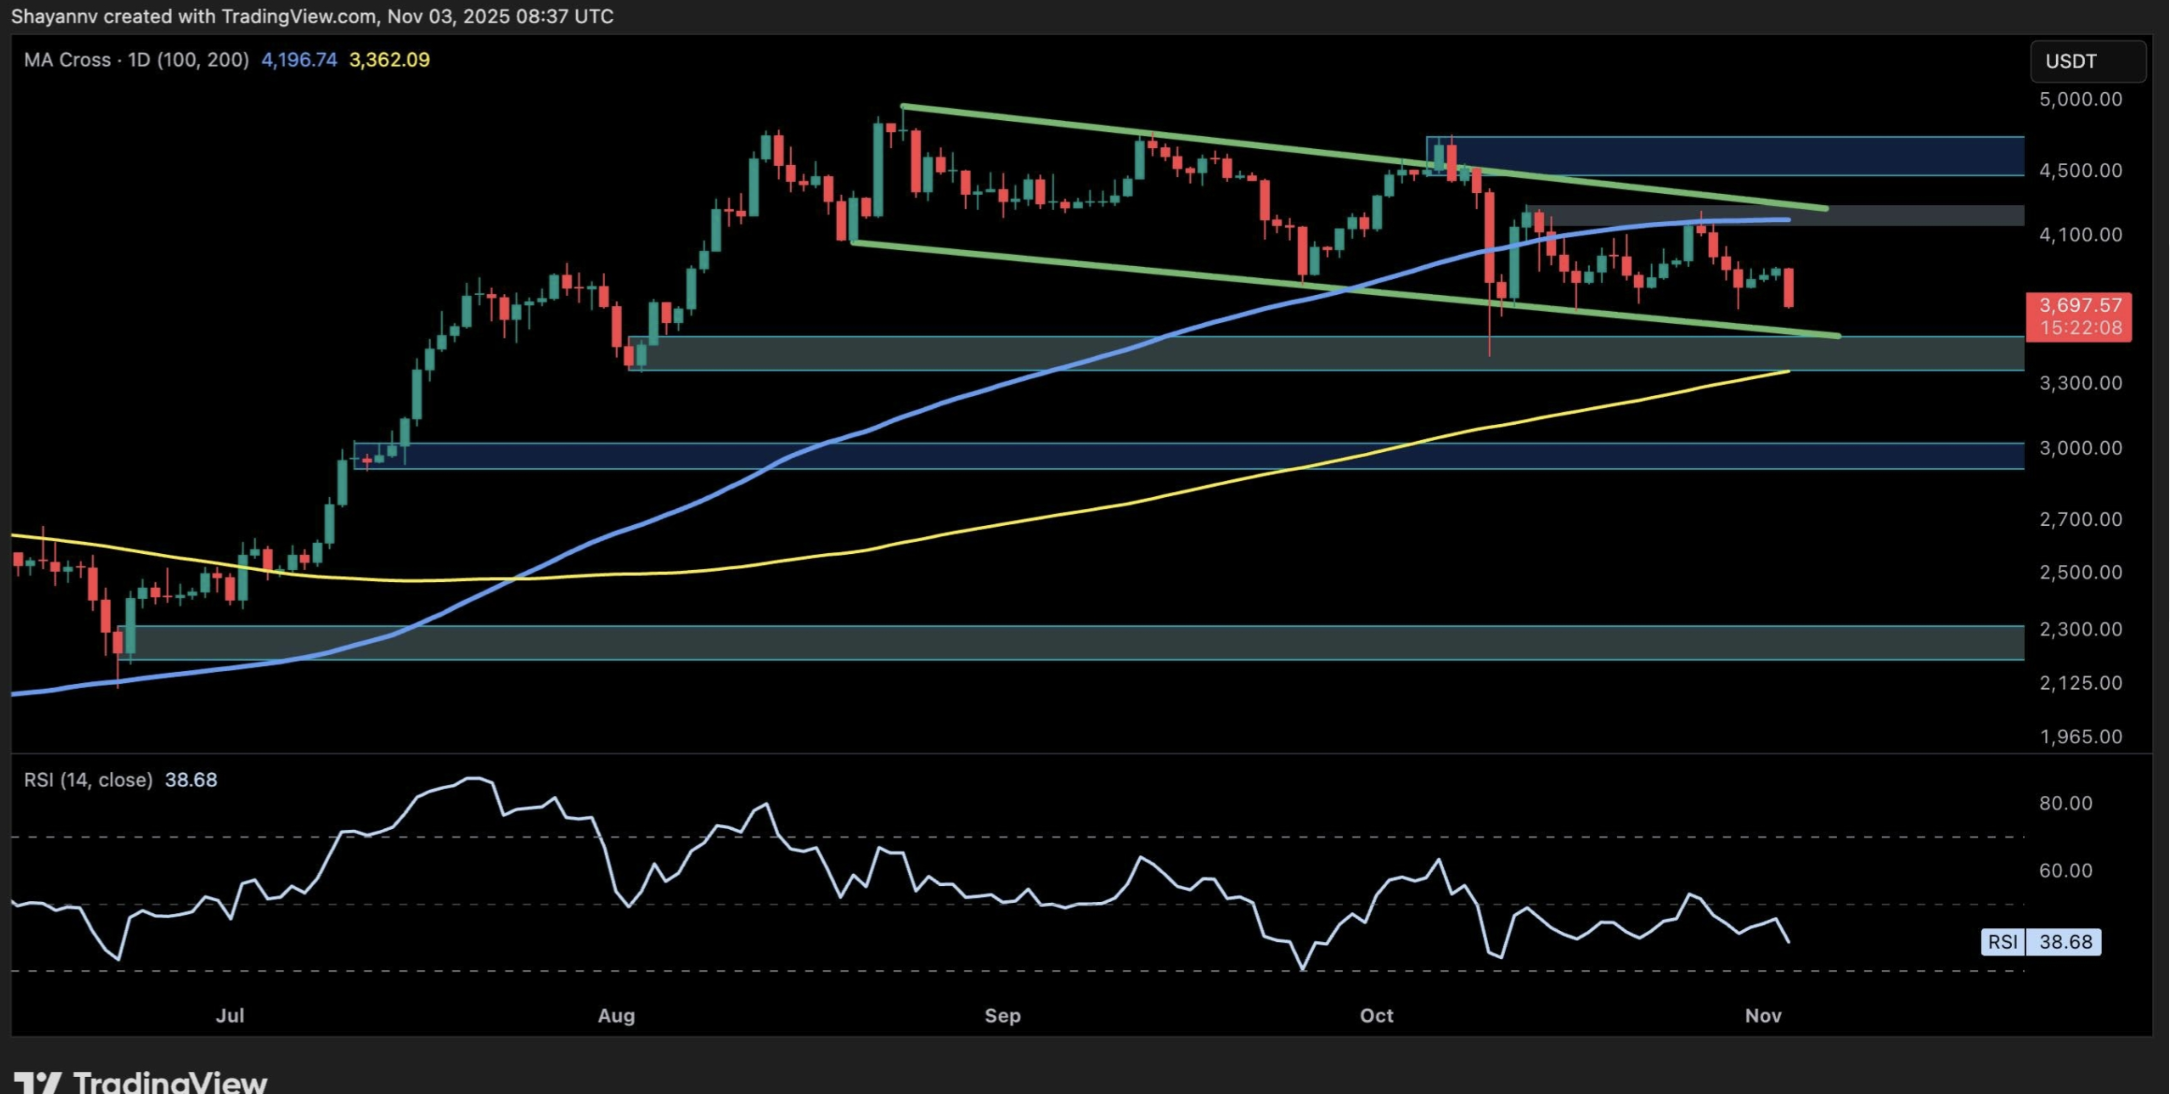Click the RSI (14, close) legend title
This screenshot has width=2176, height=1094.
(88, 780)
